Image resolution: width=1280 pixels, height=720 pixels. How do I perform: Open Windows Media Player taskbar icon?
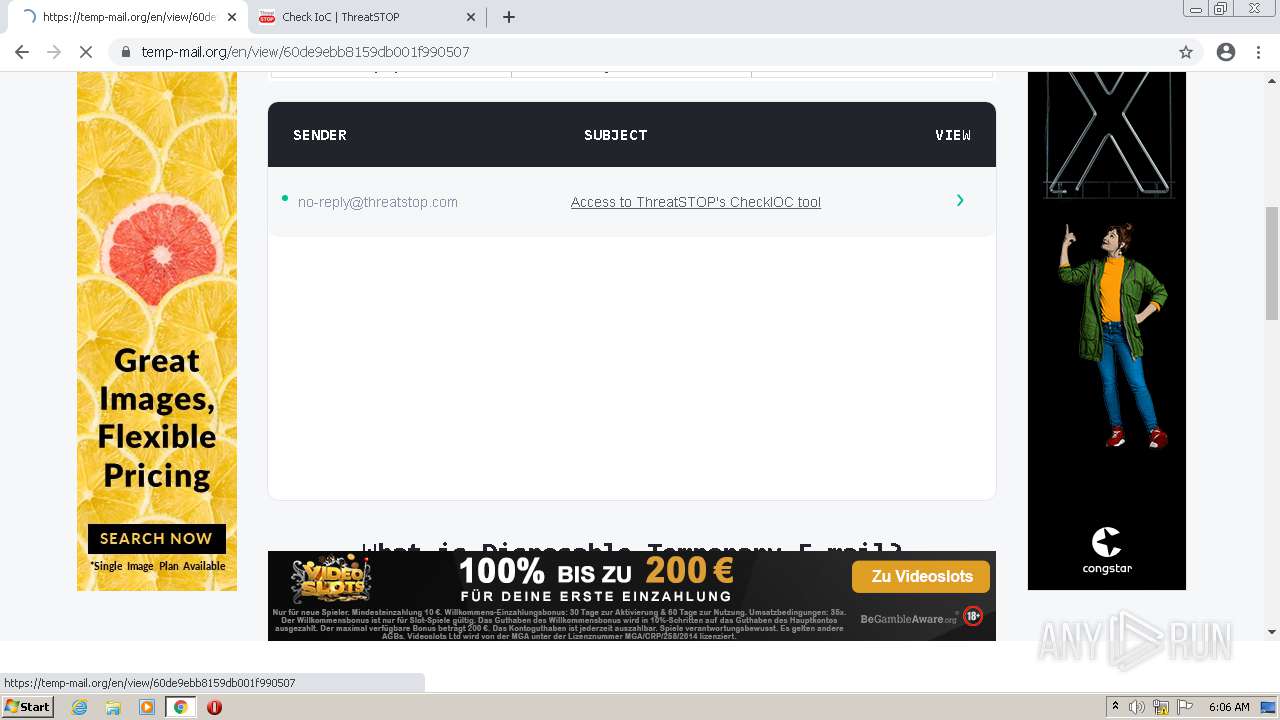(x=147, y=707)
